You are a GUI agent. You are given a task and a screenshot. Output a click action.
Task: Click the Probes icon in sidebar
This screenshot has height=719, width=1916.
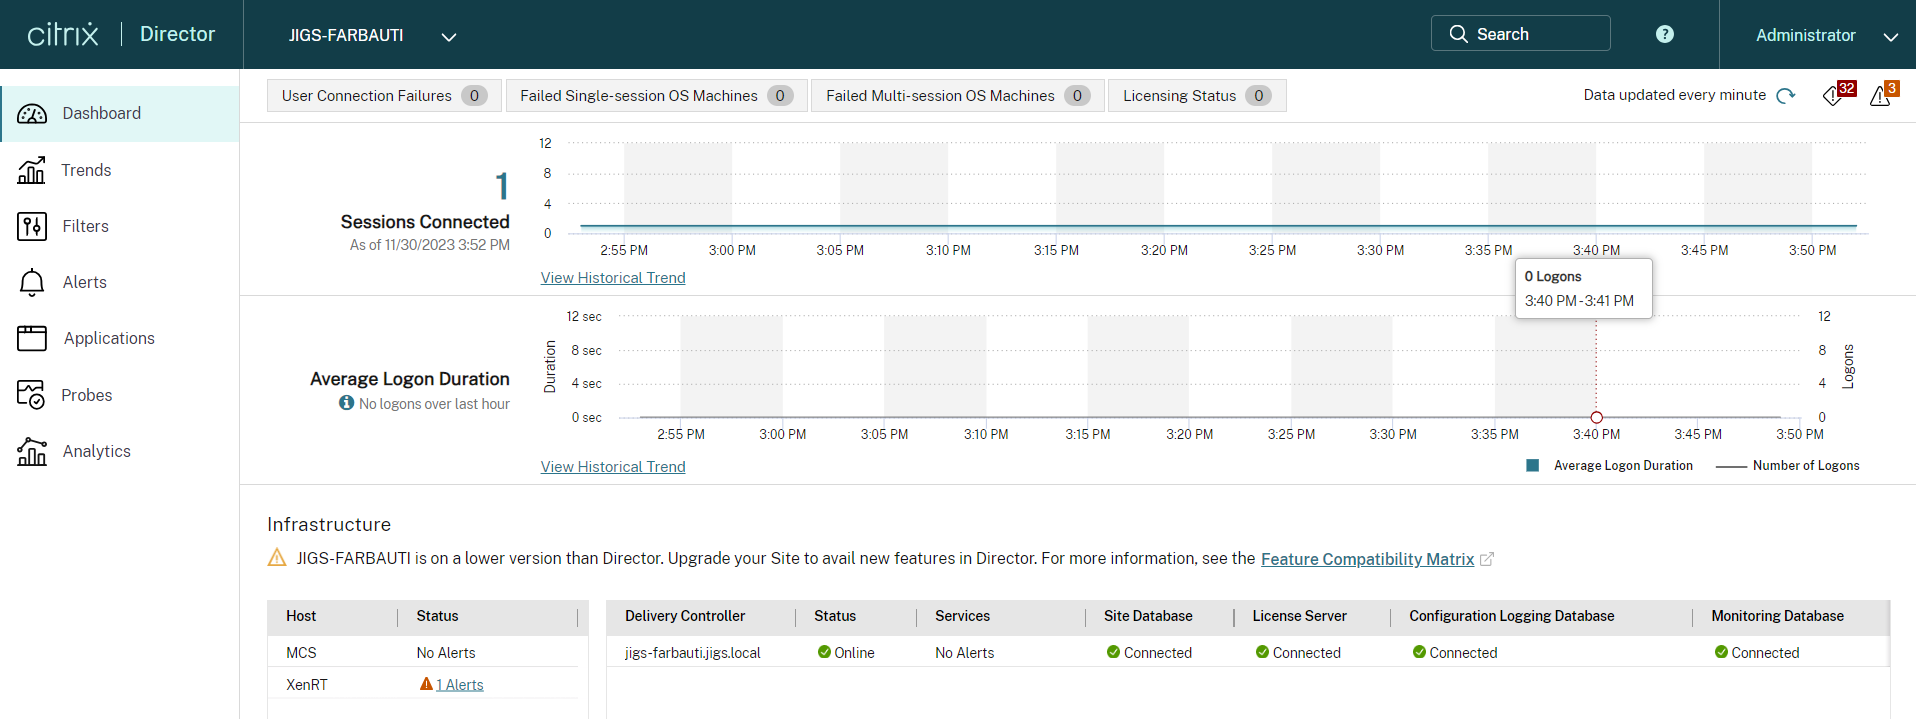[x=32, y=395]
